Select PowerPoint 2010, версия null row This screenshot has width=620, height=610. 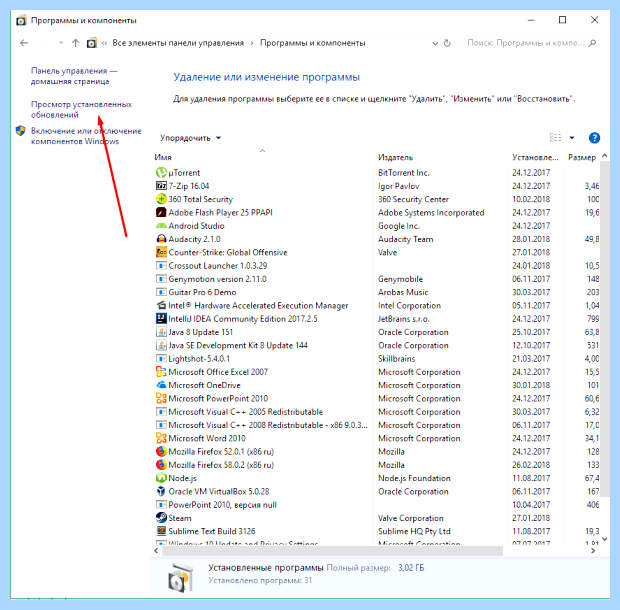tap(377, 505)
